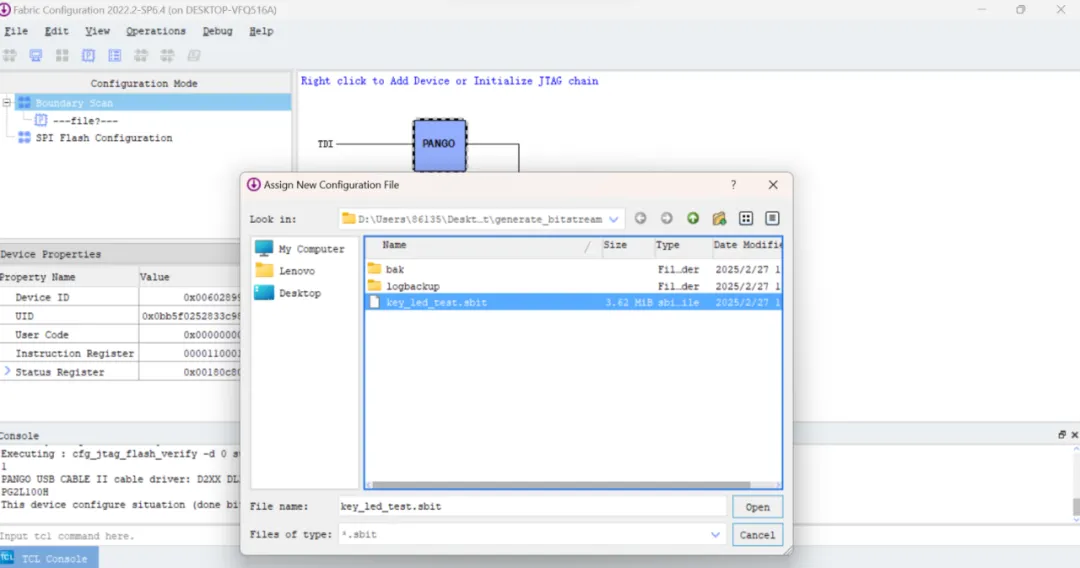Viewport: 1080px width, 568px height.
Task: Open the Files of type dropdown
Action: pyautogui.click(x=715, y=534)
